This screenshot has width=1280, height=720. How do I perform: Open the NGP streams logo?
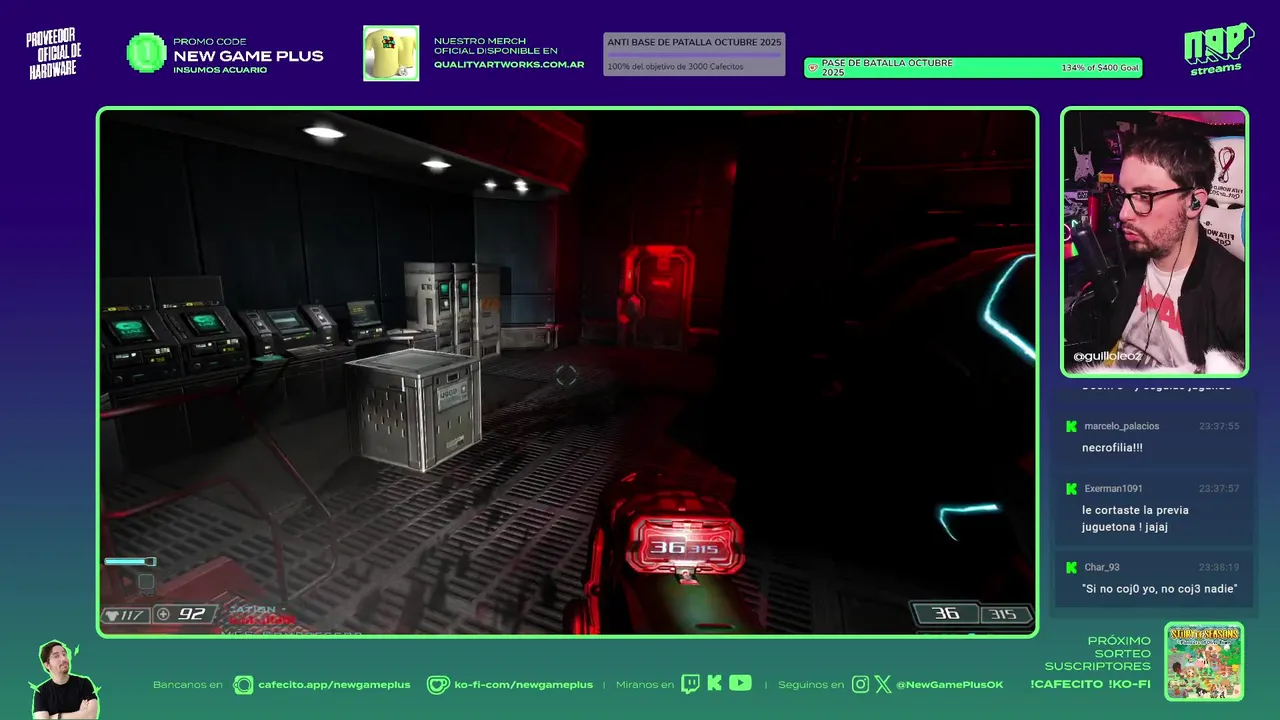[x=1219, y=48]
